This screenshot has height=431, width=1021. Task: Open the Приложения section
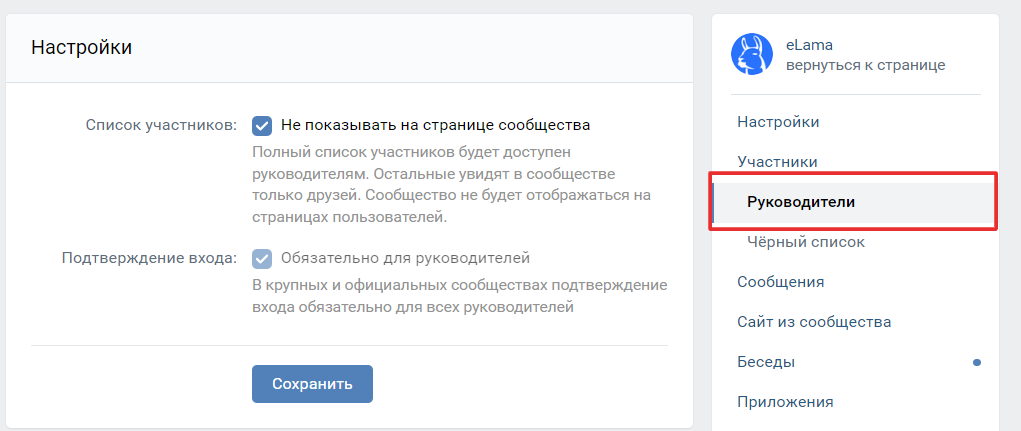[x=785, y=402]
